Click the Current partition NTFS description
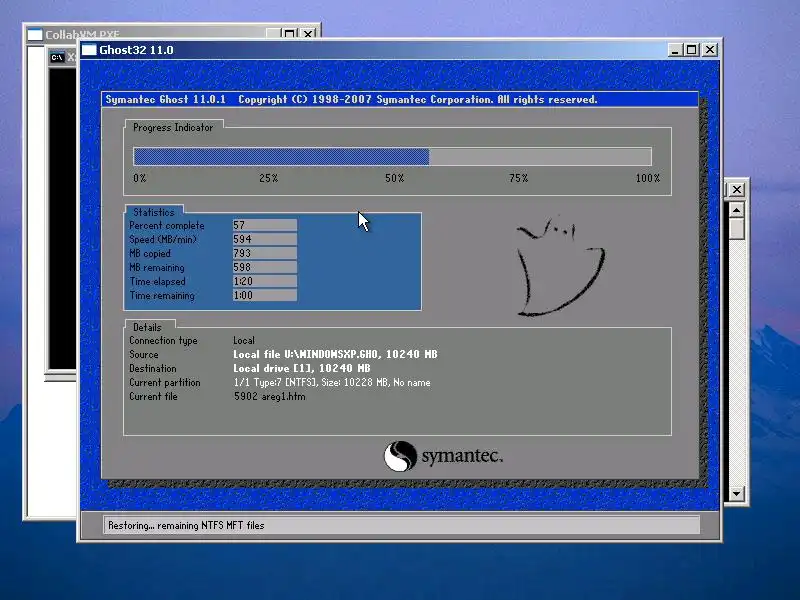The width and height of the screenshot is (800, 600). click(x=332, y=383)
